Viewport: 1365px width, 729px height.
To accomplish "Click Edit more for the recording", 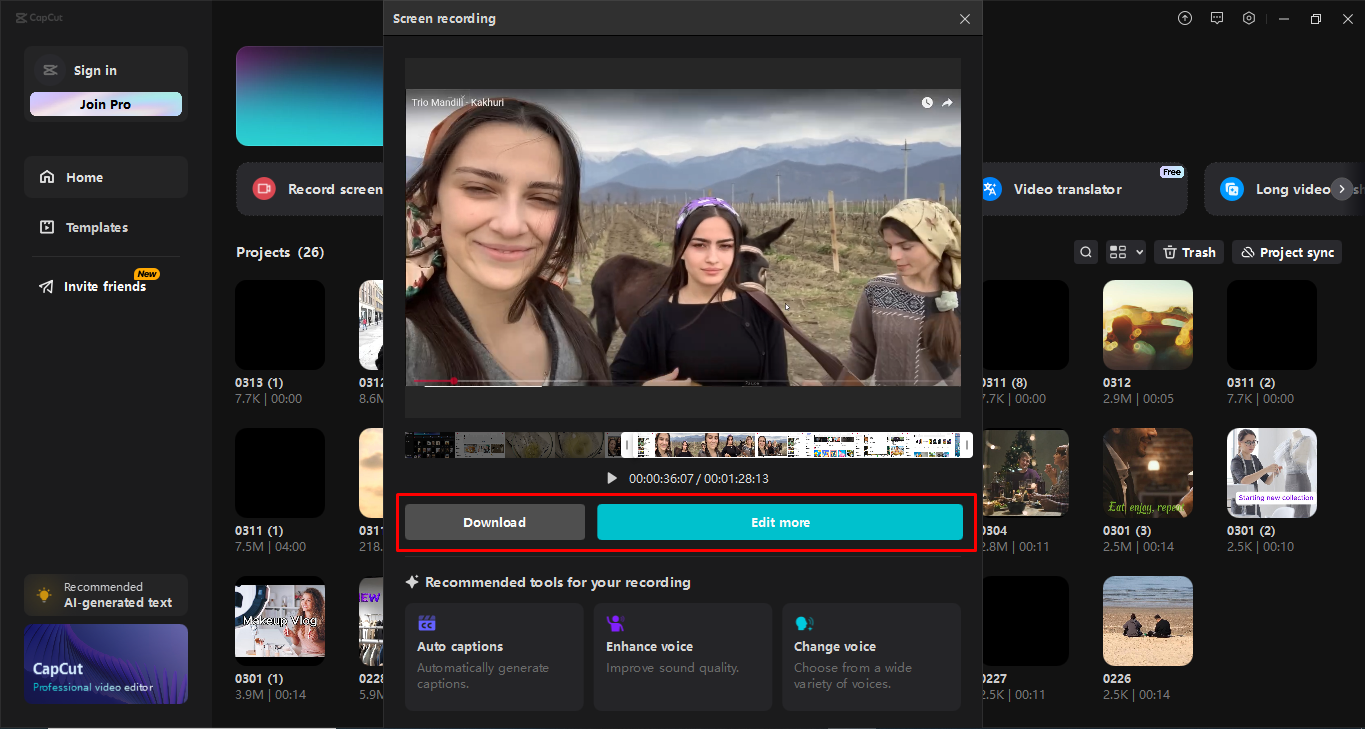I will 780,521.
